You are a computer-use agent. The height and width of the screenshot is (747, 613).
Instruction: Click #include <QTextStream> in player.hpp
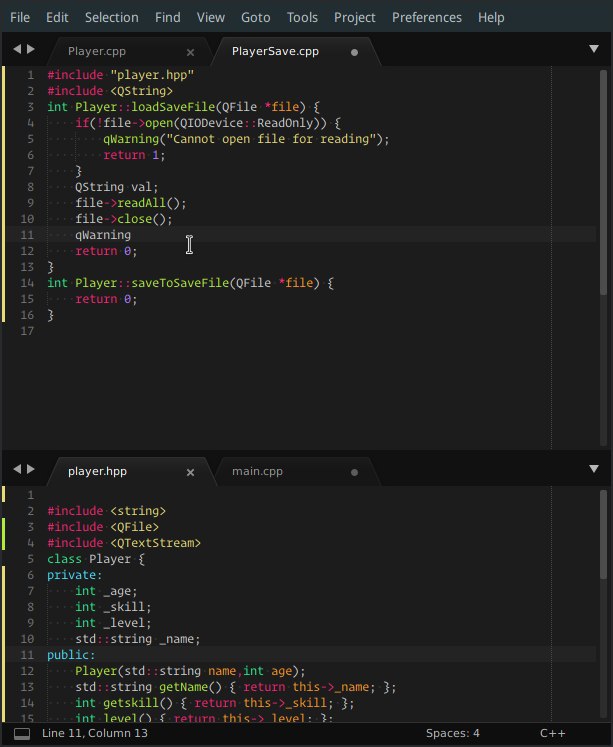[x=124, y=543]
